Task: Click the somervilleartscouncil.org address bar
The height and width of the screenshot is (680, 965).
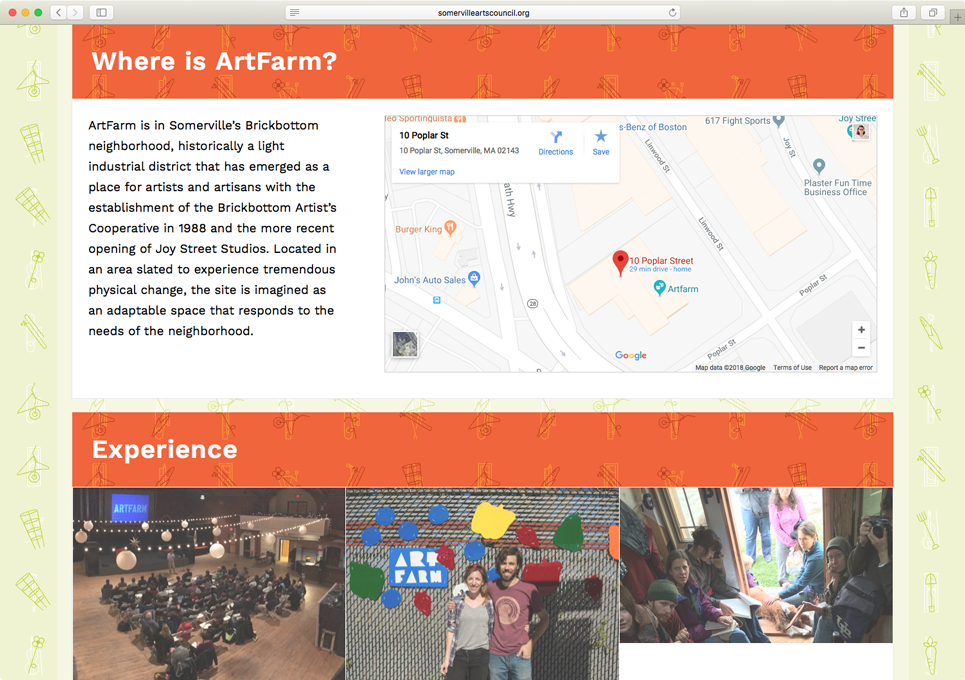Action: 484,12
